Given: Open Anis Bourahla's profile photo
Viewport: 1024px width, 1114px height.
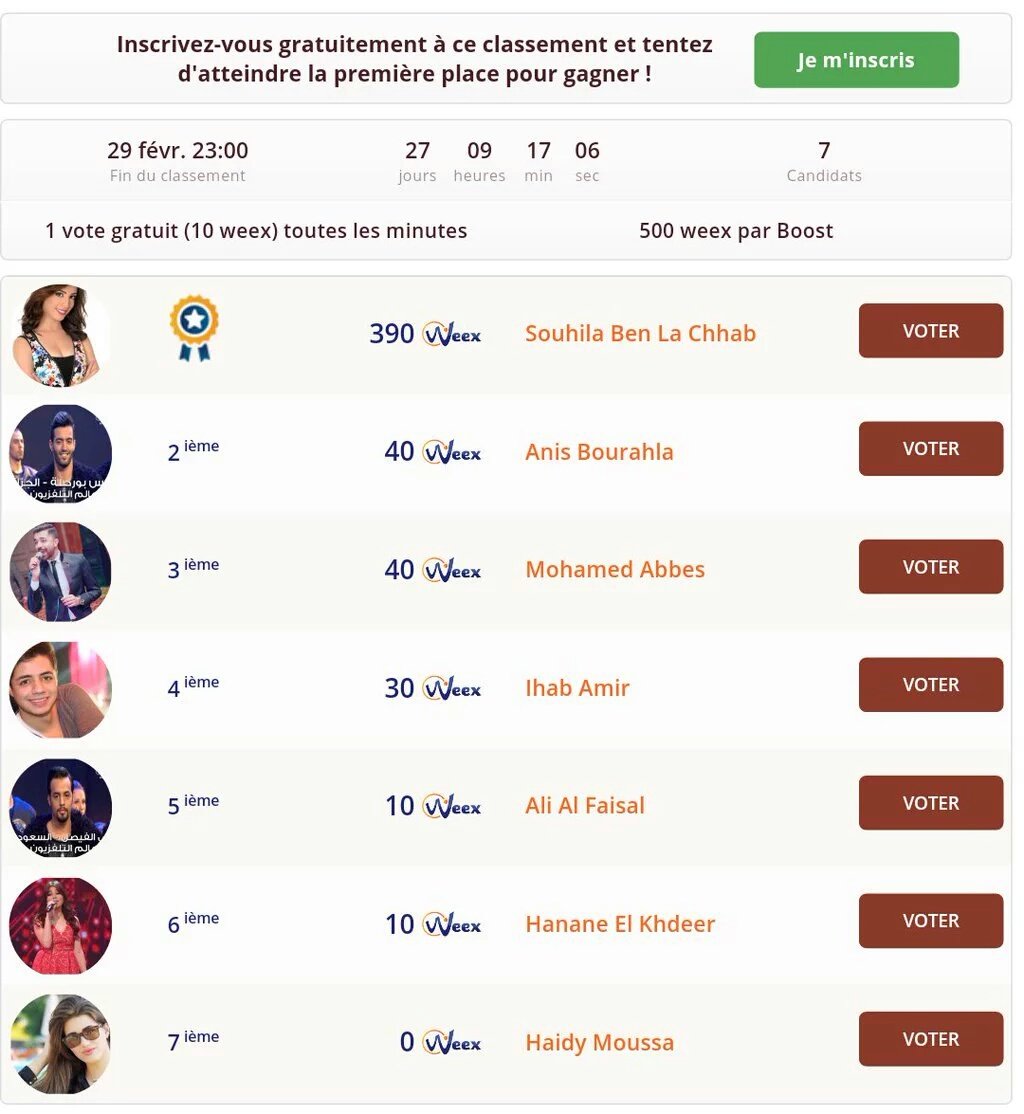Looking at the screenshot, I should (60, 453).
